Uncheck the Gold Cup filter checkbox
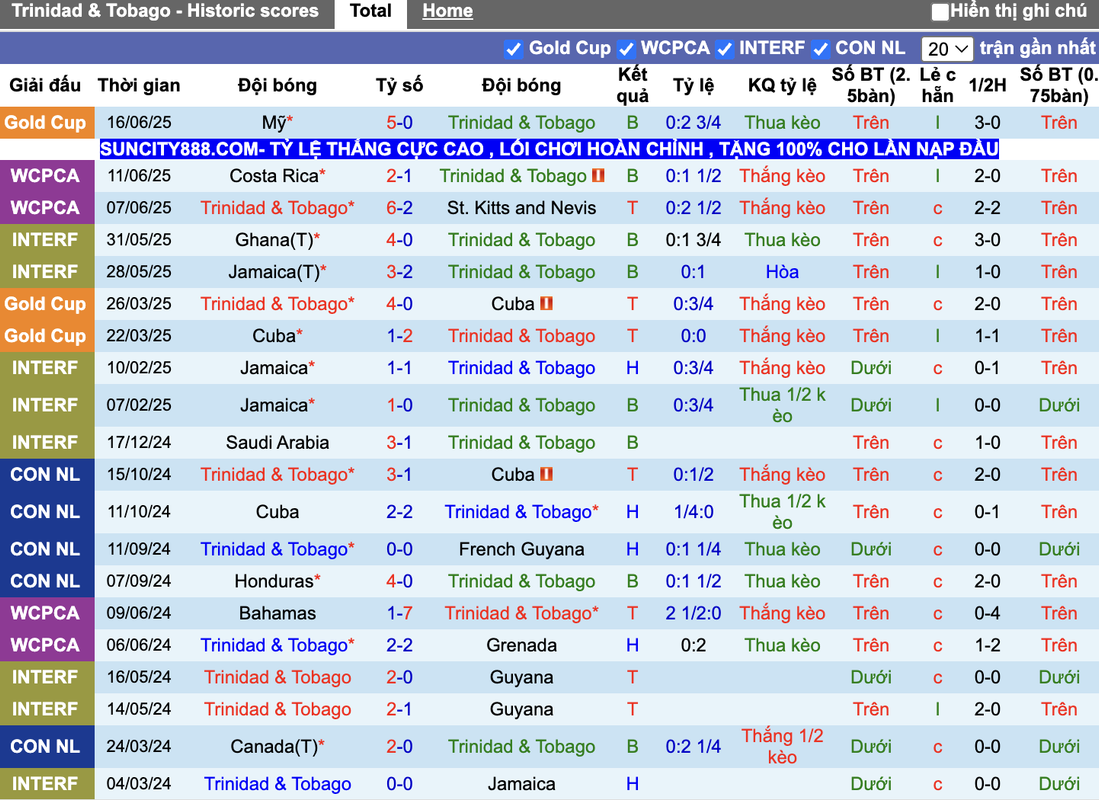This screenshot has height=800, width=1099. pos(513,49)
